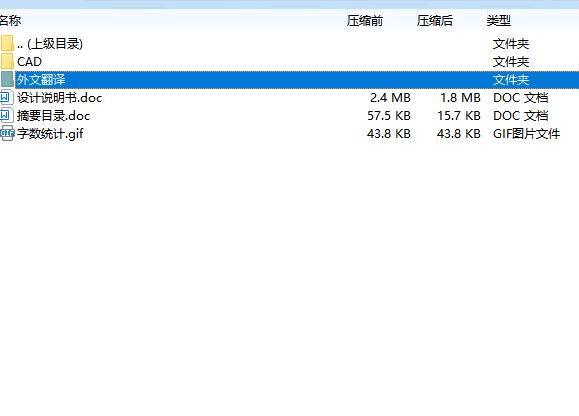Screen dimensions: 579x416
Task: Click 文件夹 type of the CAD row
Action: pyautogui.click(x=511, y=62)
